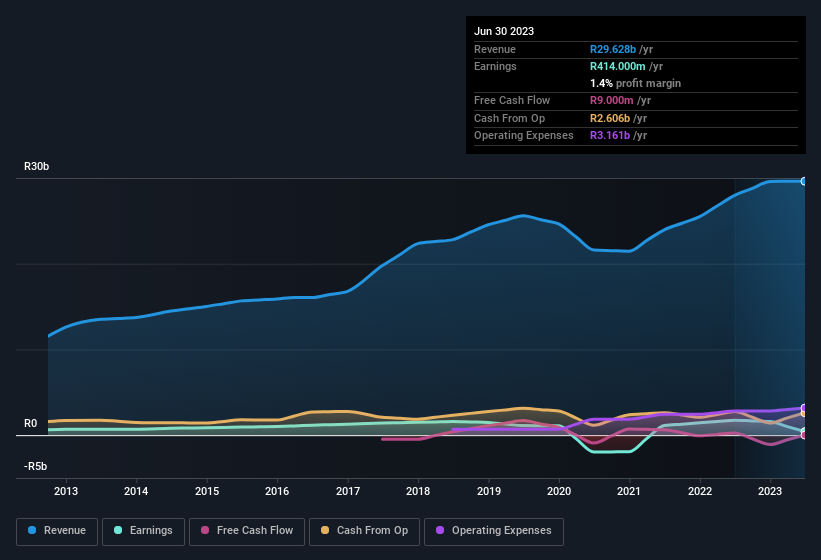Click the R9.000m free cash flow value
The image size is (821, 560).
[x=612, y=100]
